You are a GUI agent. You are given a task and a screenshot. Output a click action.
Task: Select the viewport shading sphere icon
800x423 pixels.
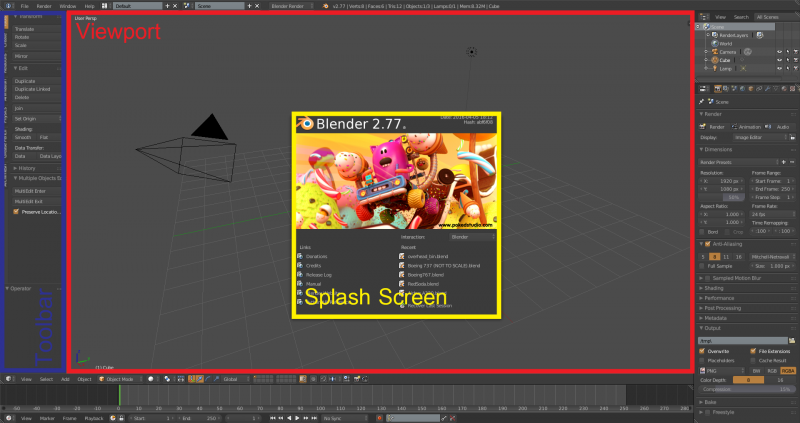tap(151, 379)
